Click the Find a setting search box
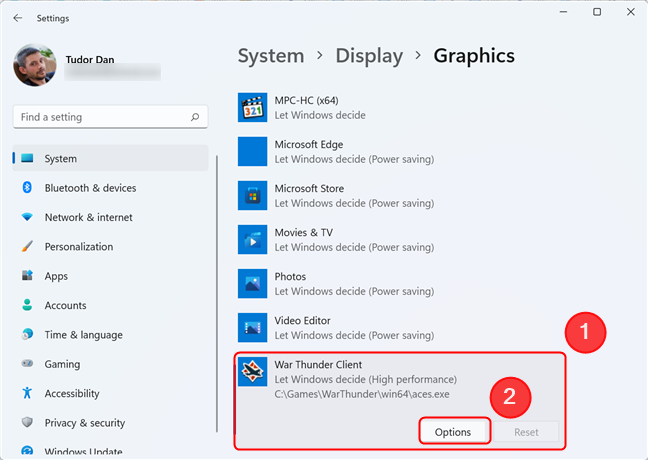648x460 pixels. coord(110,117)
